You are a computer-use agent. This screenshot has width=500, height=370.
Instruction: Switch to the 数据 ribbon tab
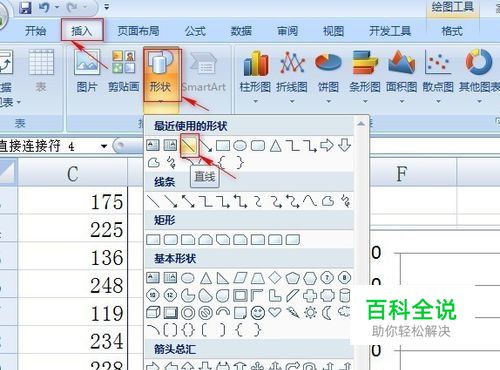pos(241,31)
